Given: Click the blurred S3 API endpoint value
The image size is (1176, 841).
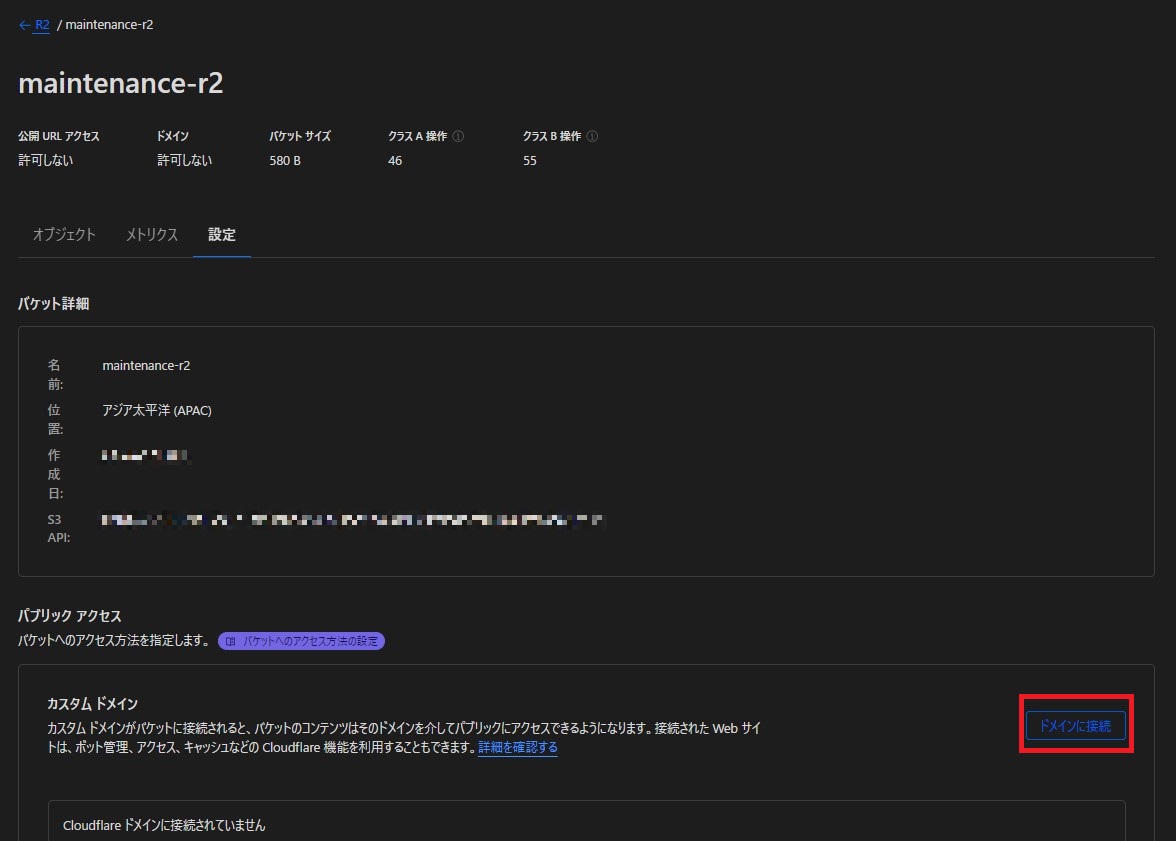Looking at the screenshot, I should (352, 519).
